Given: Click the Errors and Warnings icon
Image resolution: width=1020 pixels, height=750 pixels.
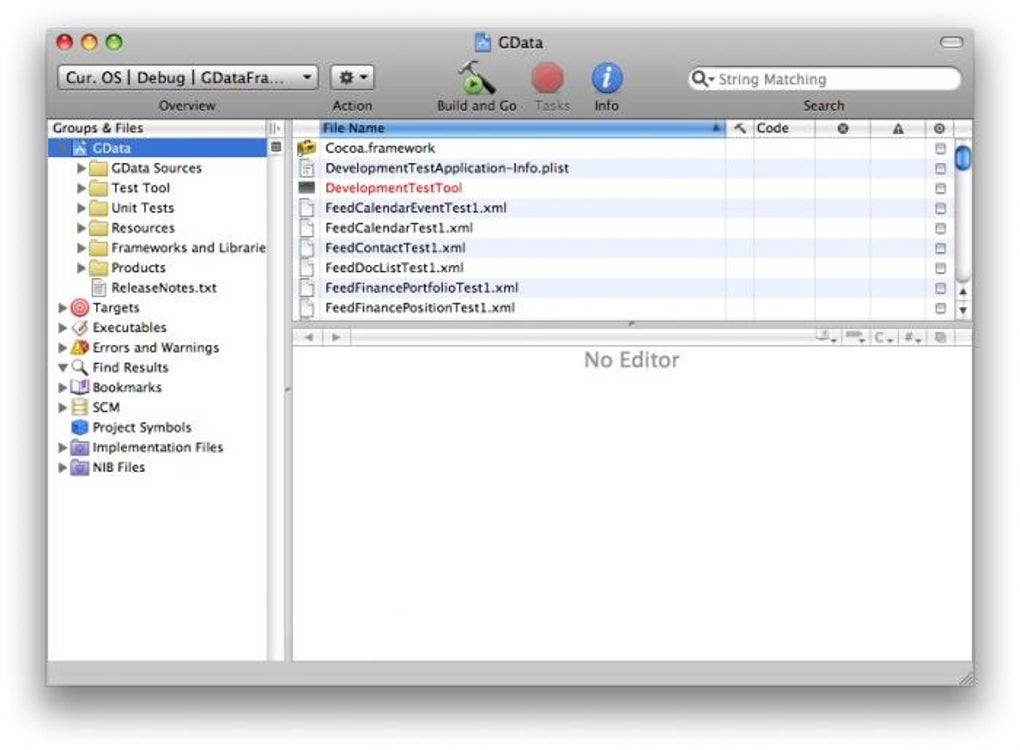Looking at the screenshot, I should tap(79, 347).
